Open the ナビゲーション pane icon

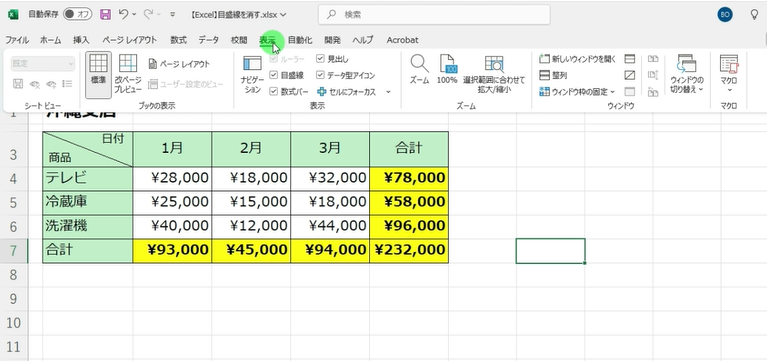point(252,74)
